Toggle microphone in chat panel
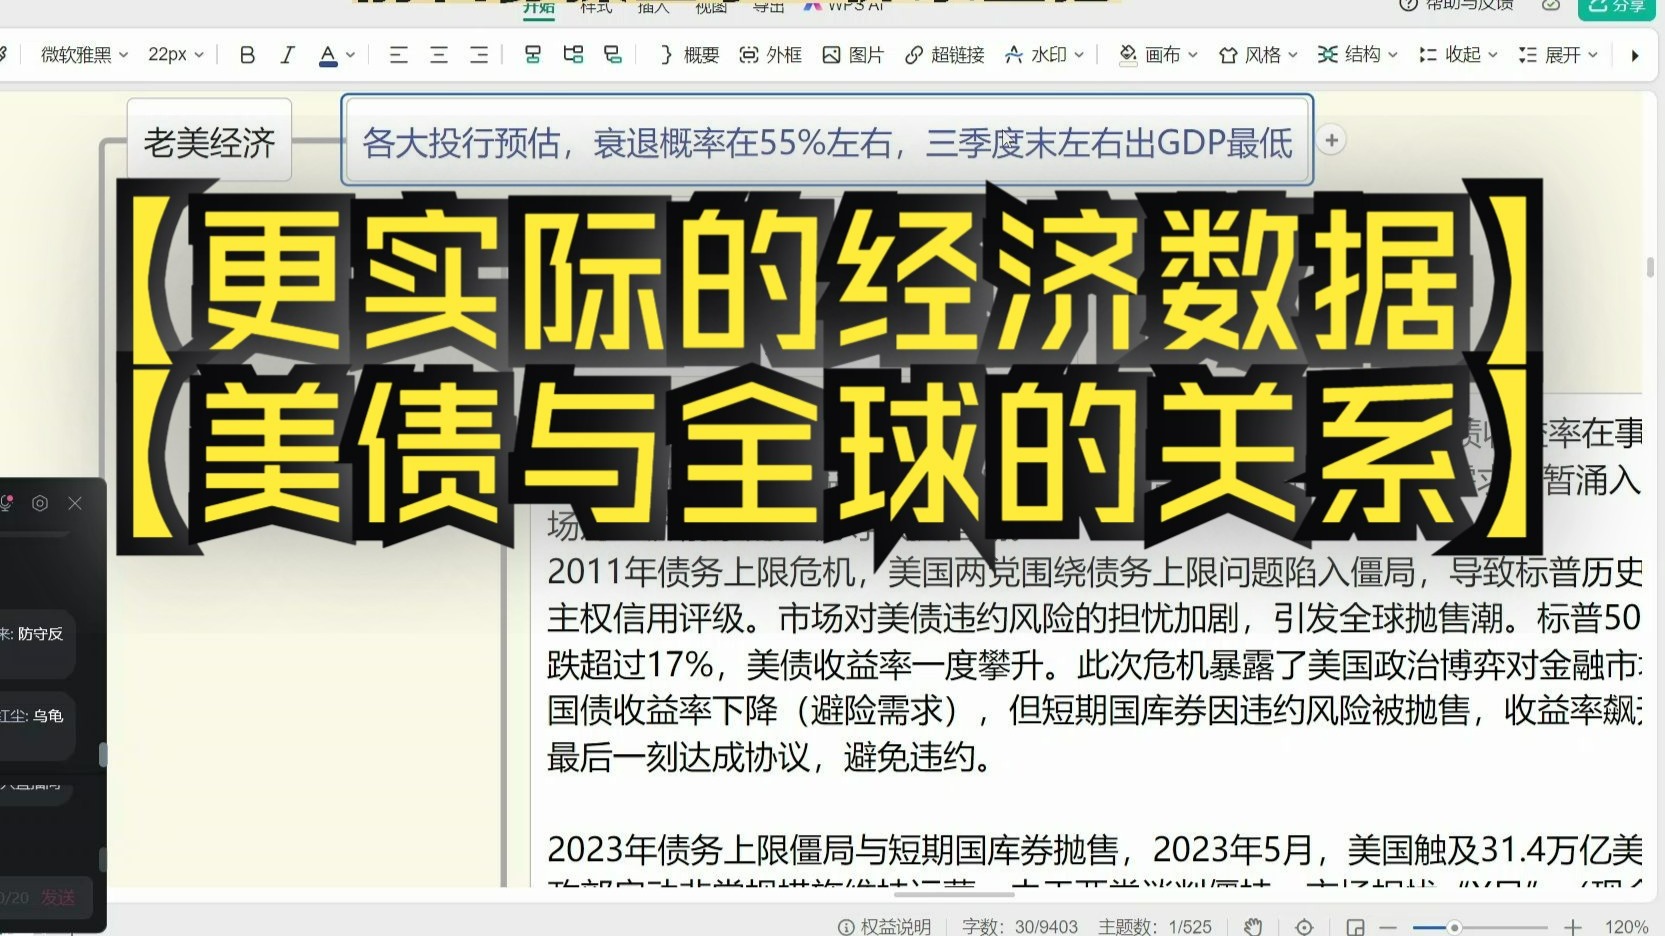Image resolution: width=1665 pixels, height=936 pixels. 7,503
